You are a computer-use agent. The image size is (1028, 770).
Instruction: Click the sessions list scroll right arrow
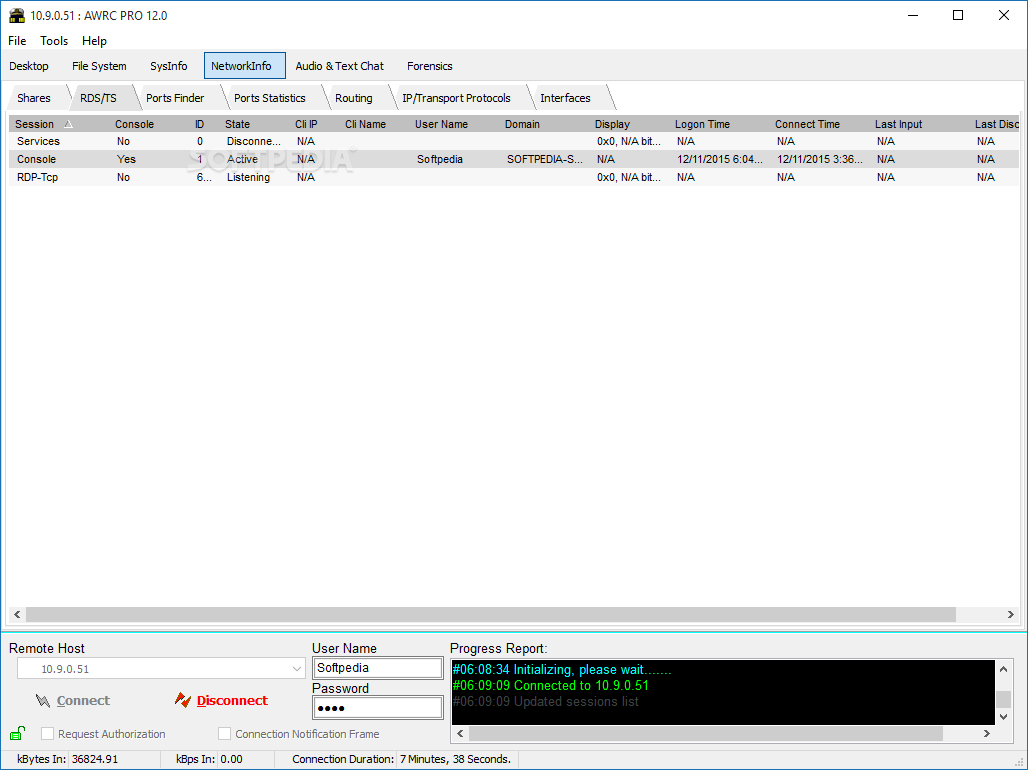pyautogui.click(x=1010, y=615)
